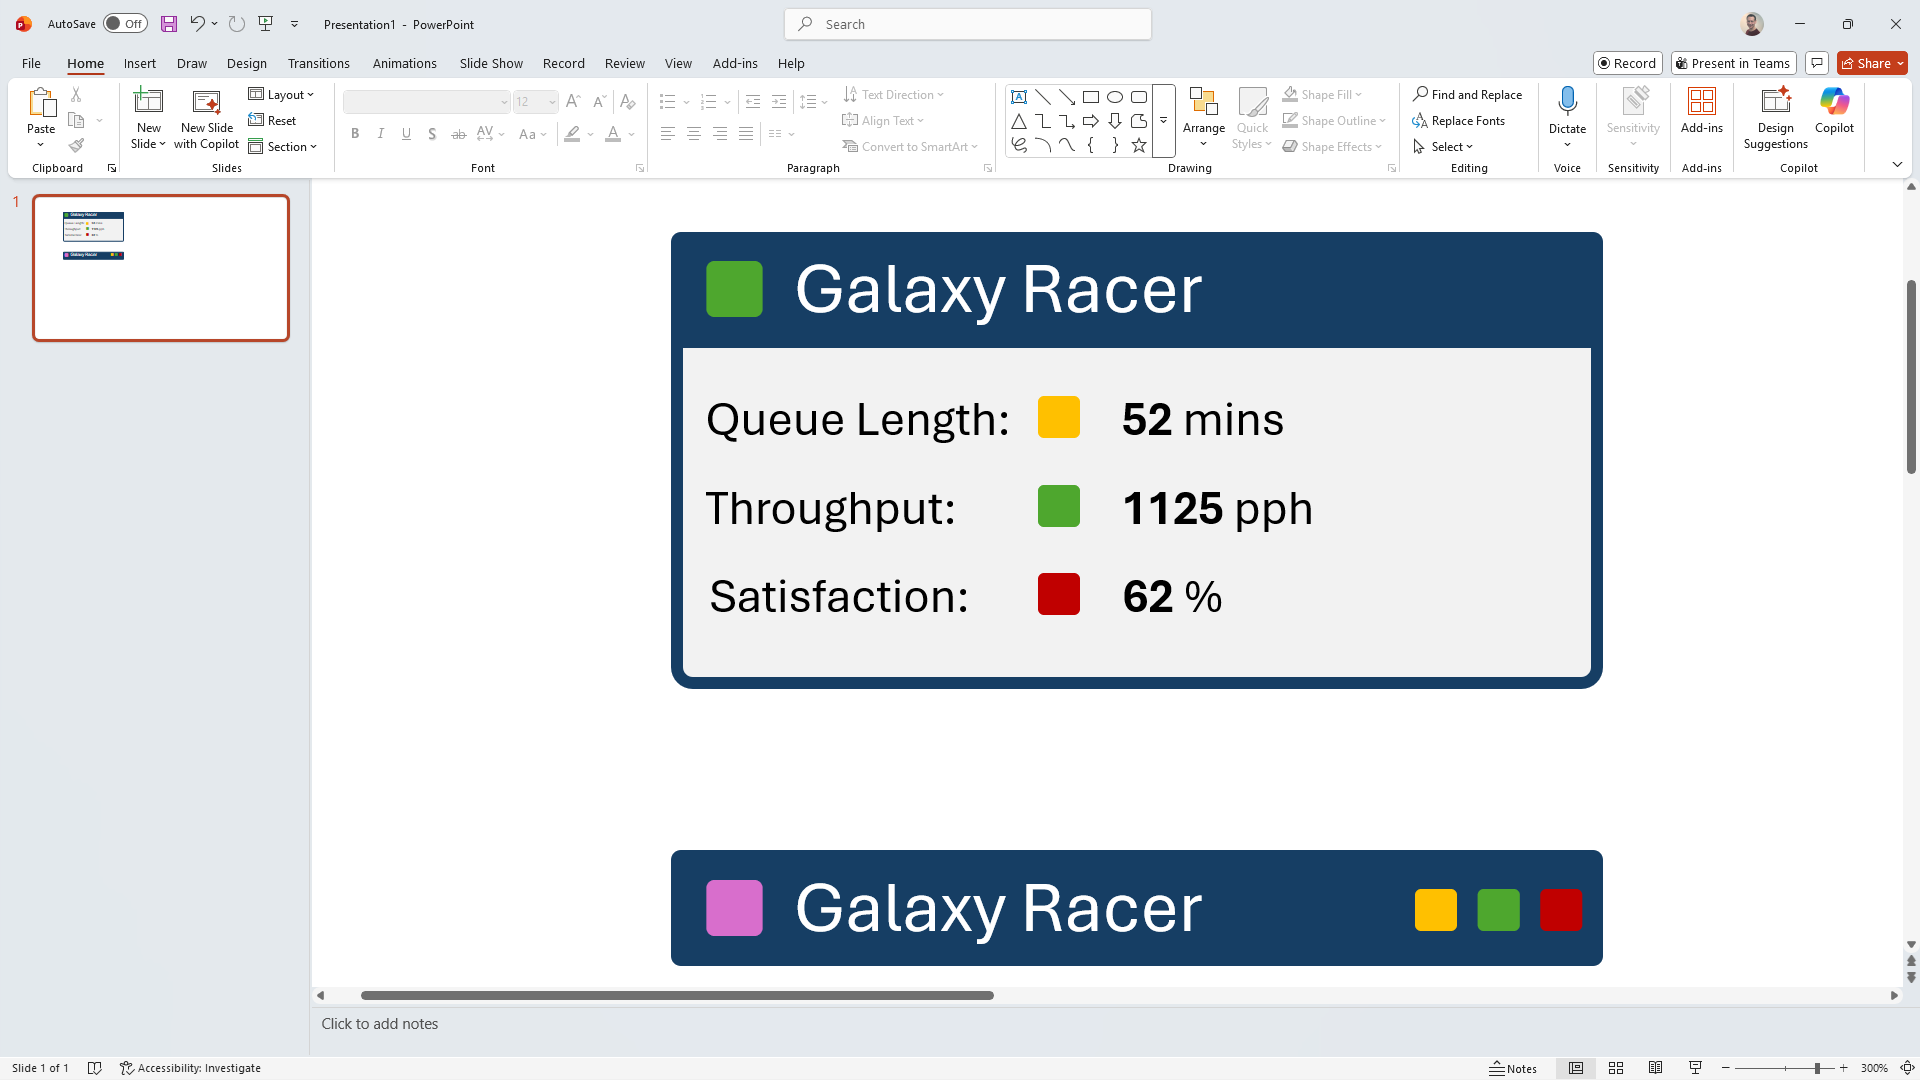Insert a text box shape
This screenshot has height=1080, width=1920.
click(x=1019, y=96)
